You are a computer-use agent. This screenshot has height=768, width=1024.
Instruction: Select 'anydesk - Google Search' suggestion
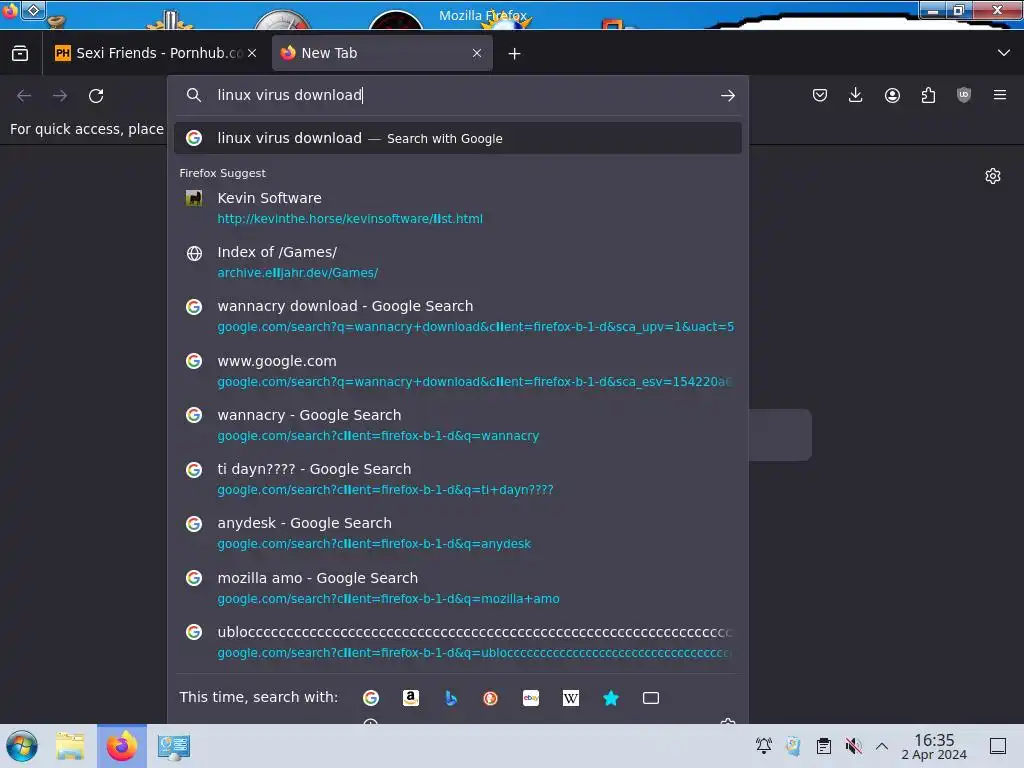point(458,534)
